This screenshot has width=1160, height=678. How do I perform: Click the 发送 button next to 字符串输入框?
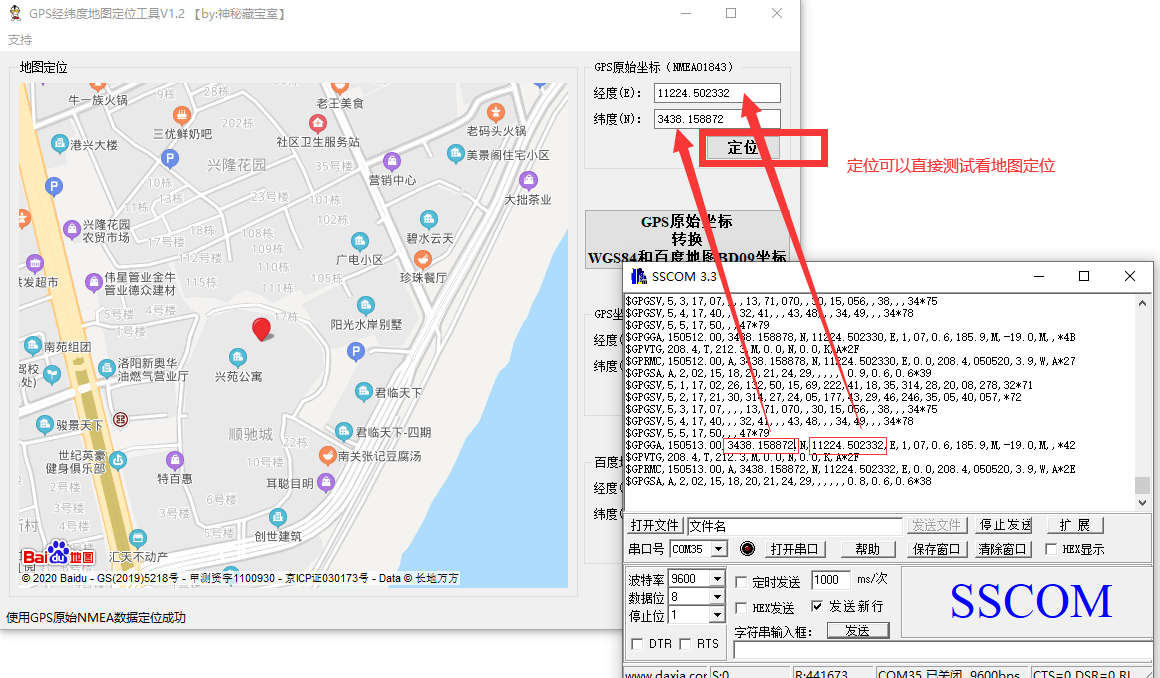[857, 631]
